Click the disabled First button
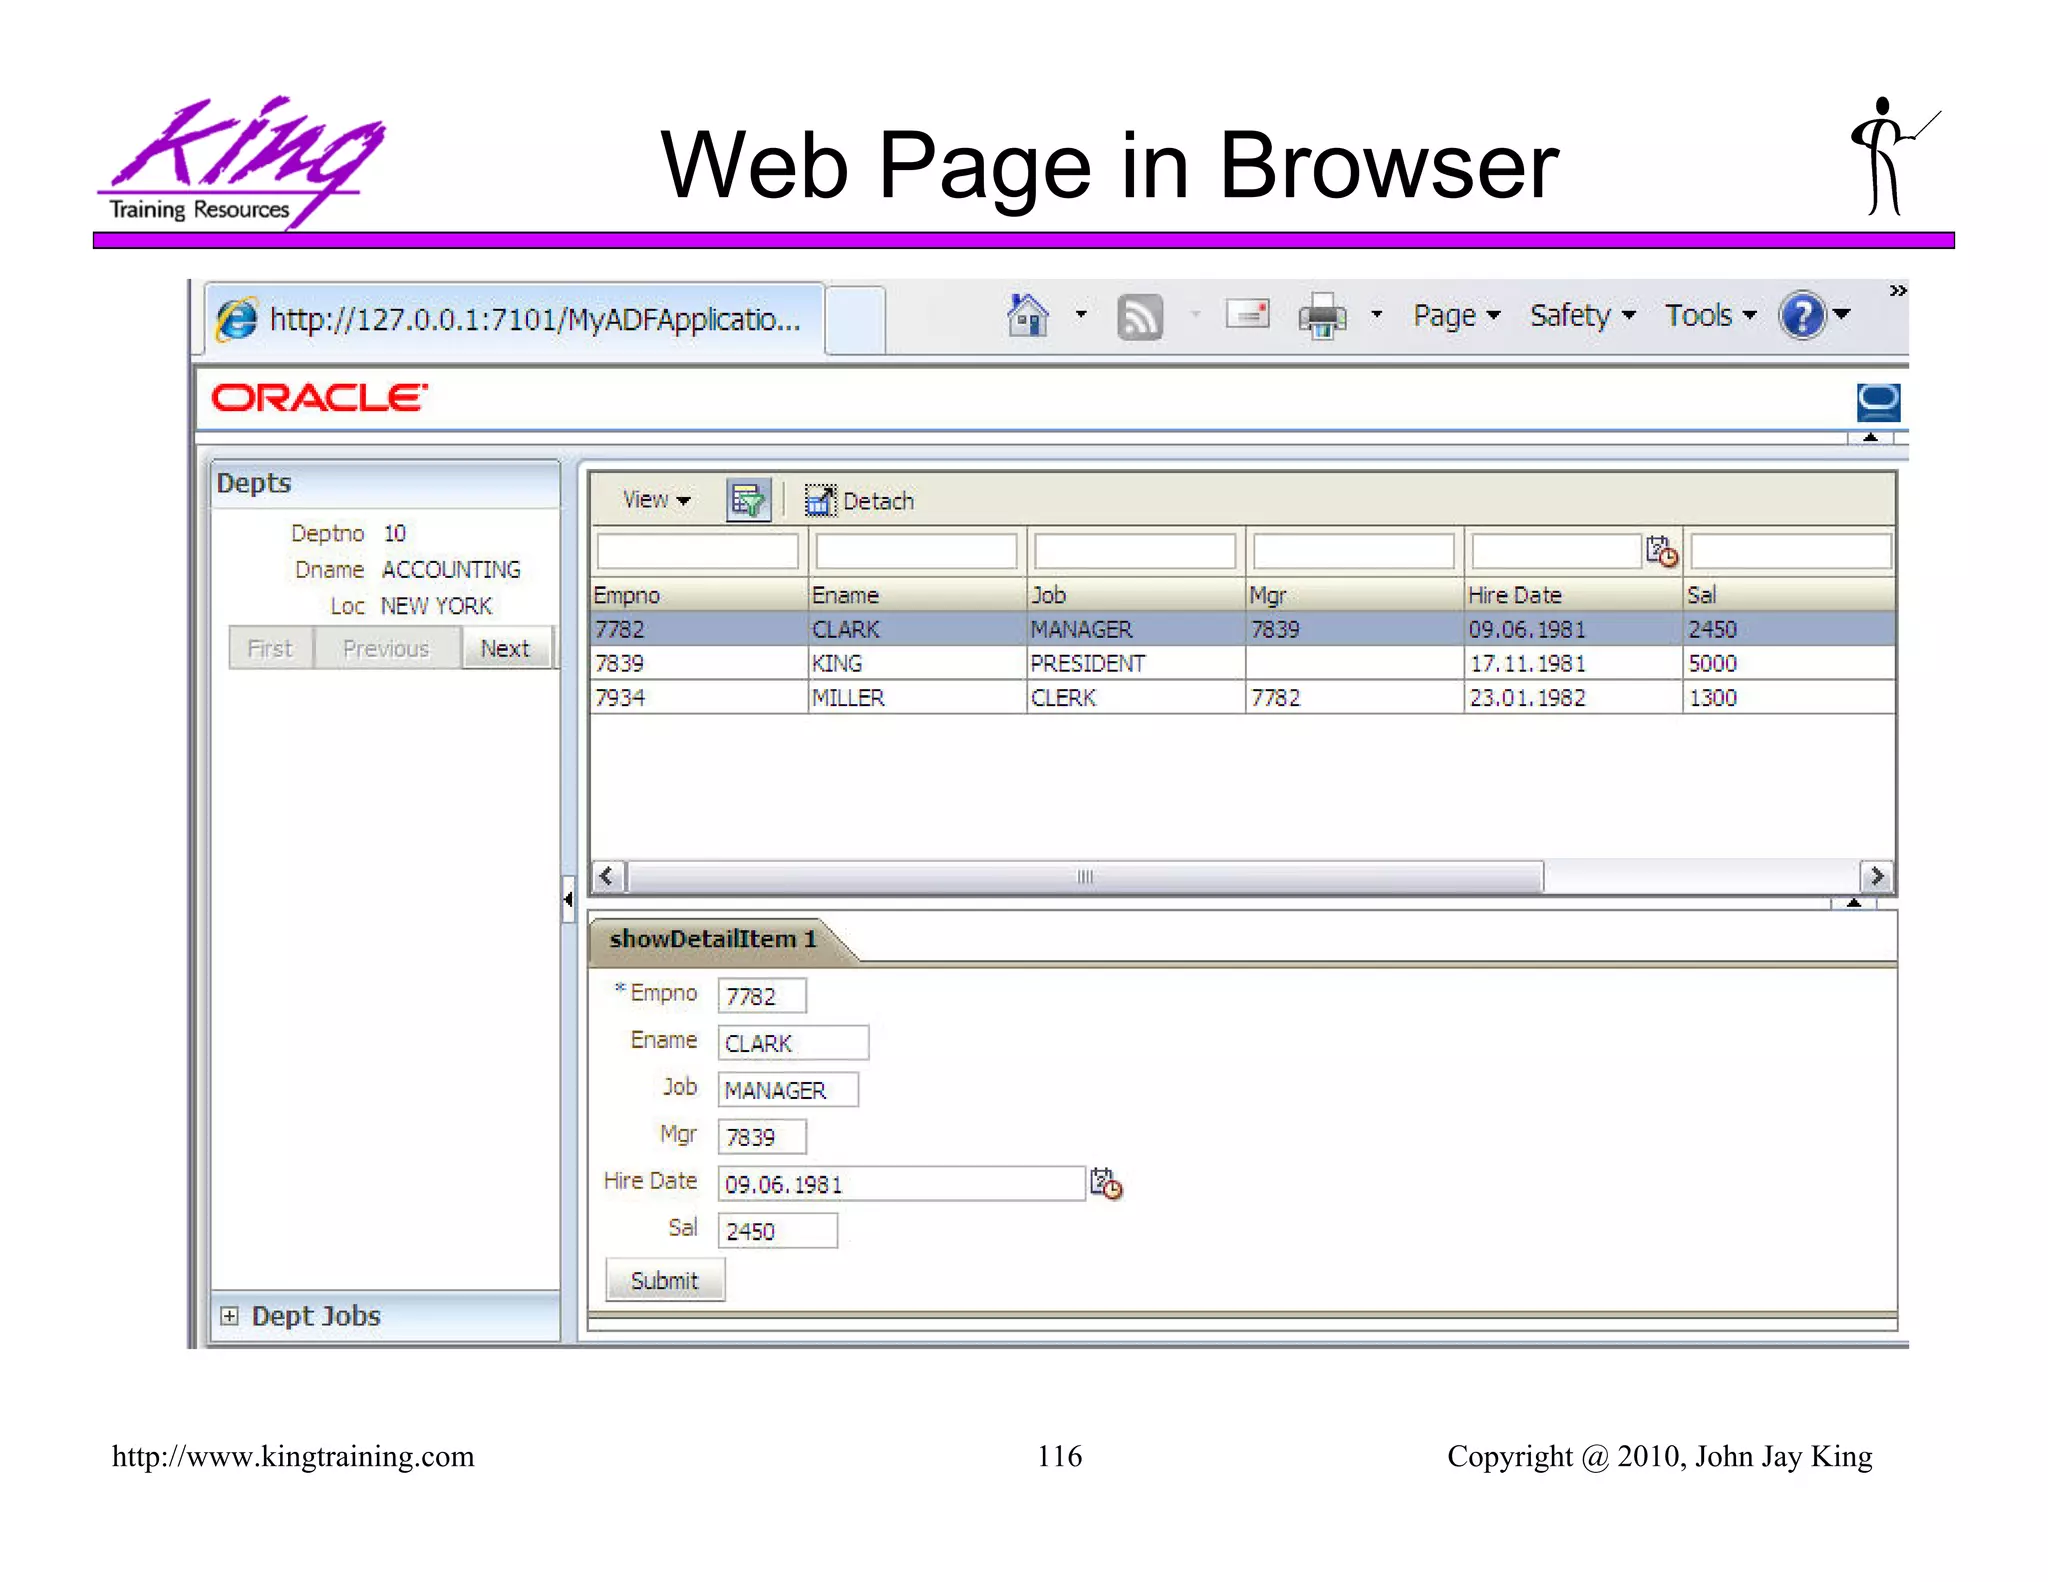Screen dimensions: 2048x1582 click(270, 648)
